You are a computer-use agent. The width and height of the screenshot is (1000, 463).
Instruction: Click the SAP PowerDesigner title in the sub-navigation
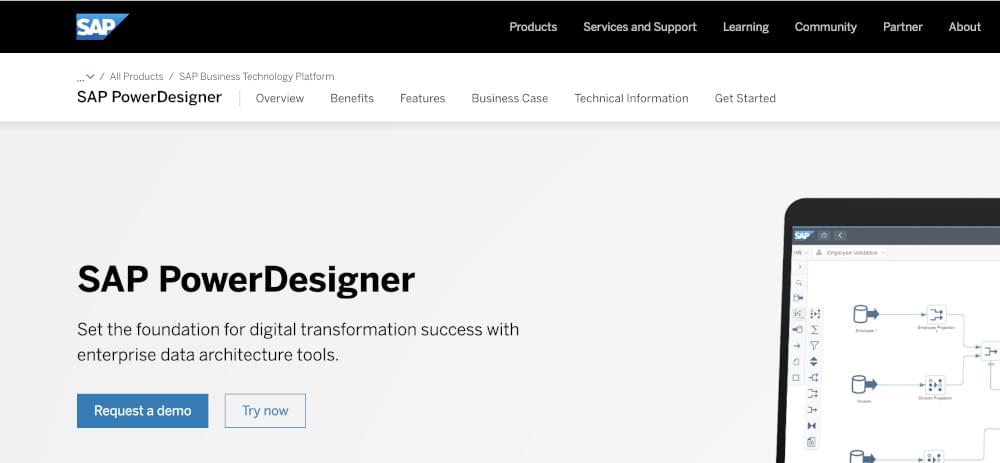(x=149, y=97)
